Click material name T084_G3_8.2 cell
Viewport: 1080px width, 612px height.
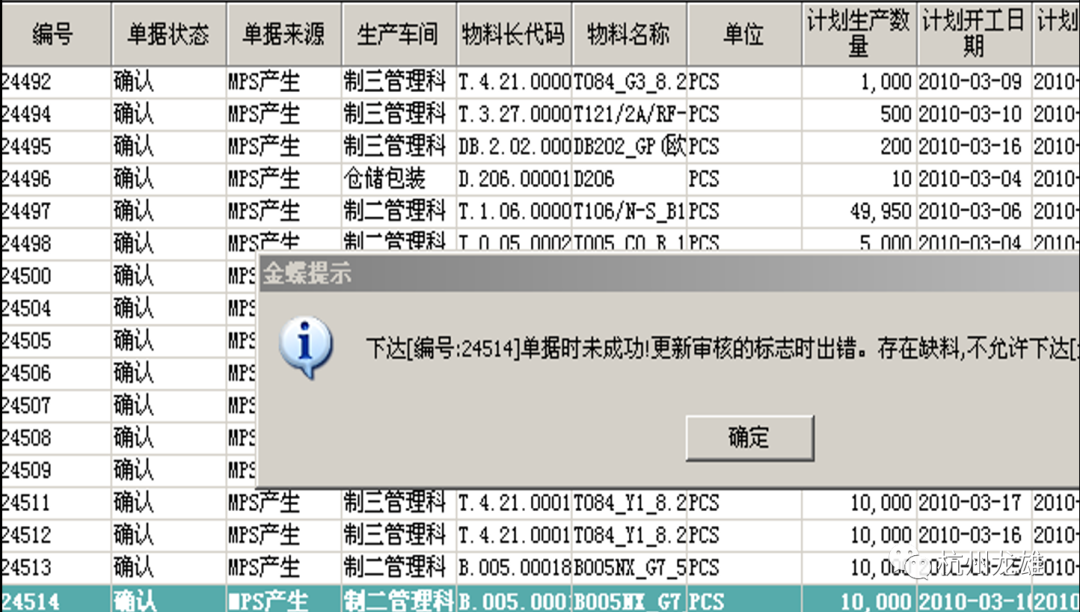point(629,83)
